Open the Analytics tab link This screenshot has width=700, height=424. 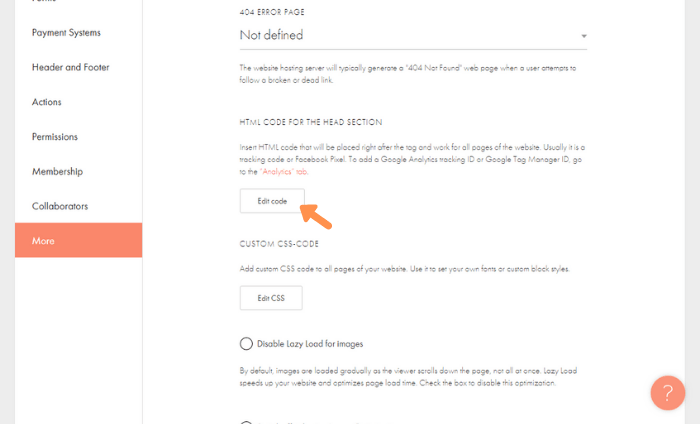(283, 172)
